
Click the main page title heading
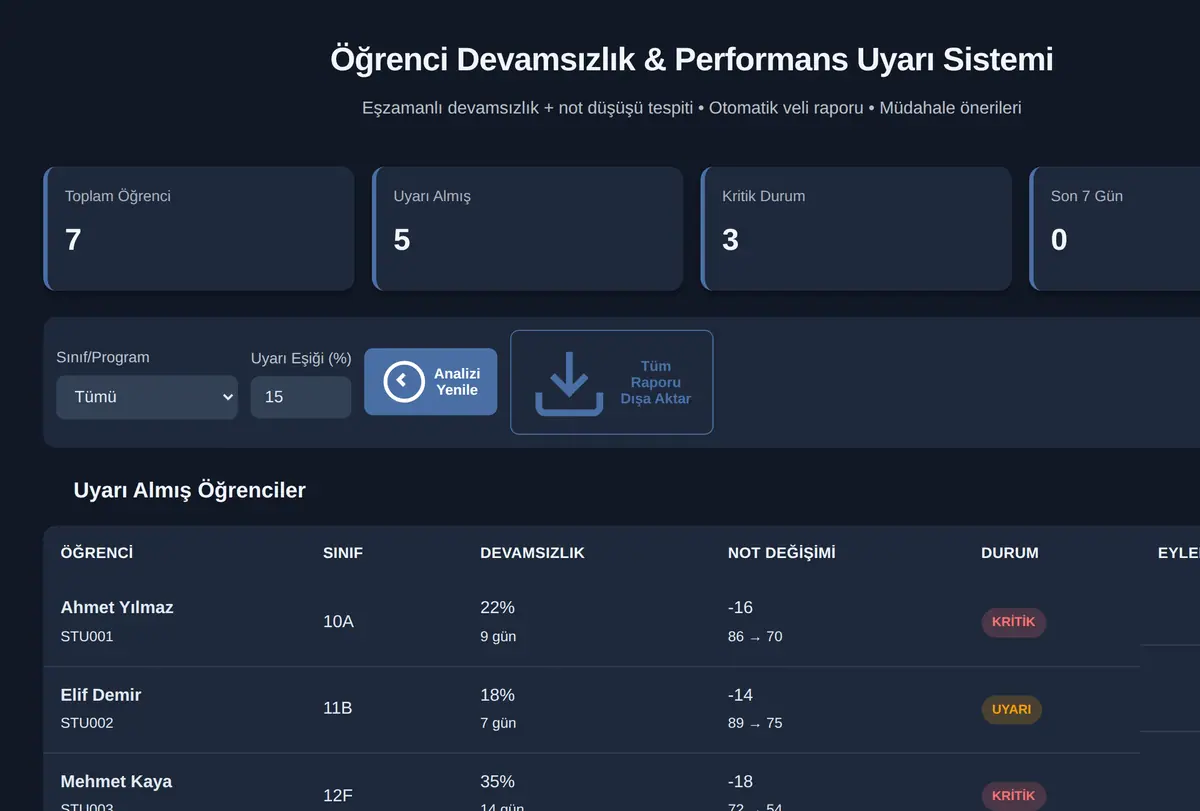pos(692,59)
